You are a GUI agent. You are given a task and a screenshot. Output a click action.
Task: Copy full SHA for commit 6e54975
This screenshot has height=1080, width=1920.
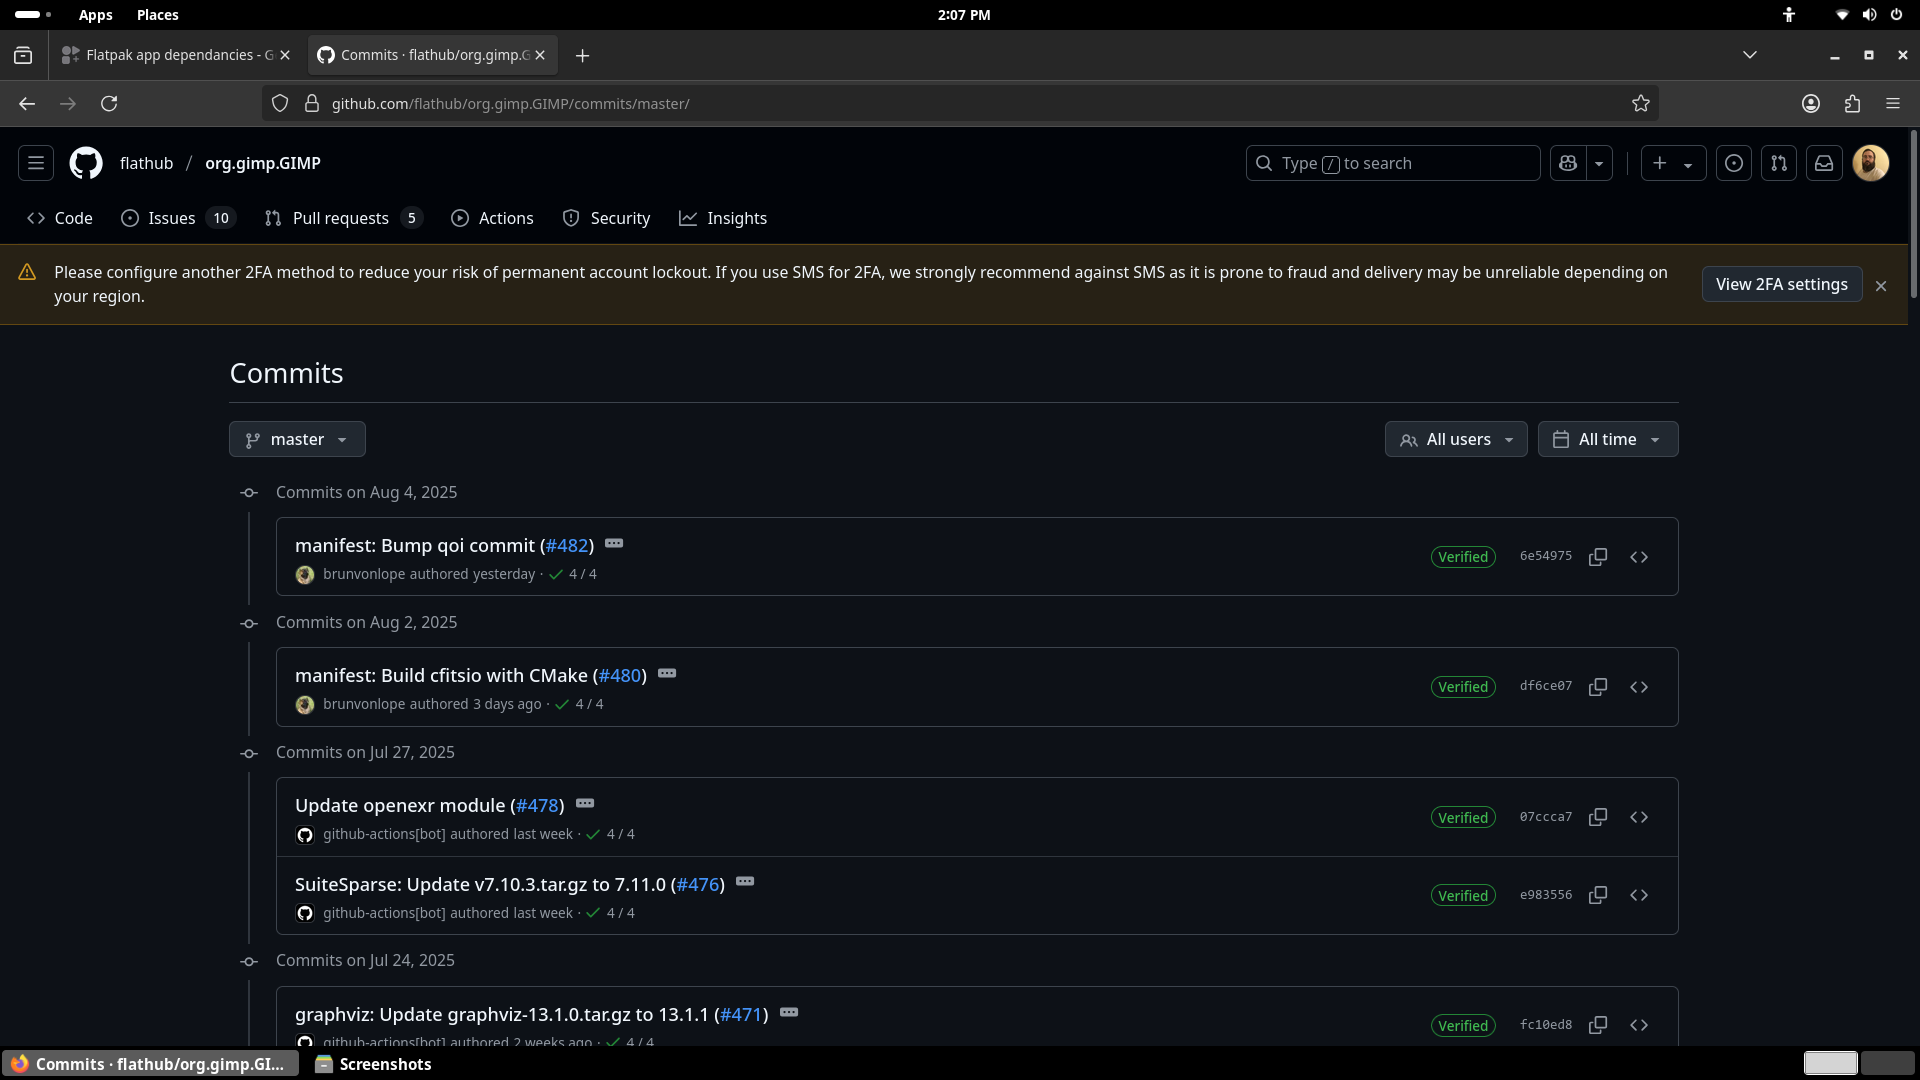[1598, 557]
